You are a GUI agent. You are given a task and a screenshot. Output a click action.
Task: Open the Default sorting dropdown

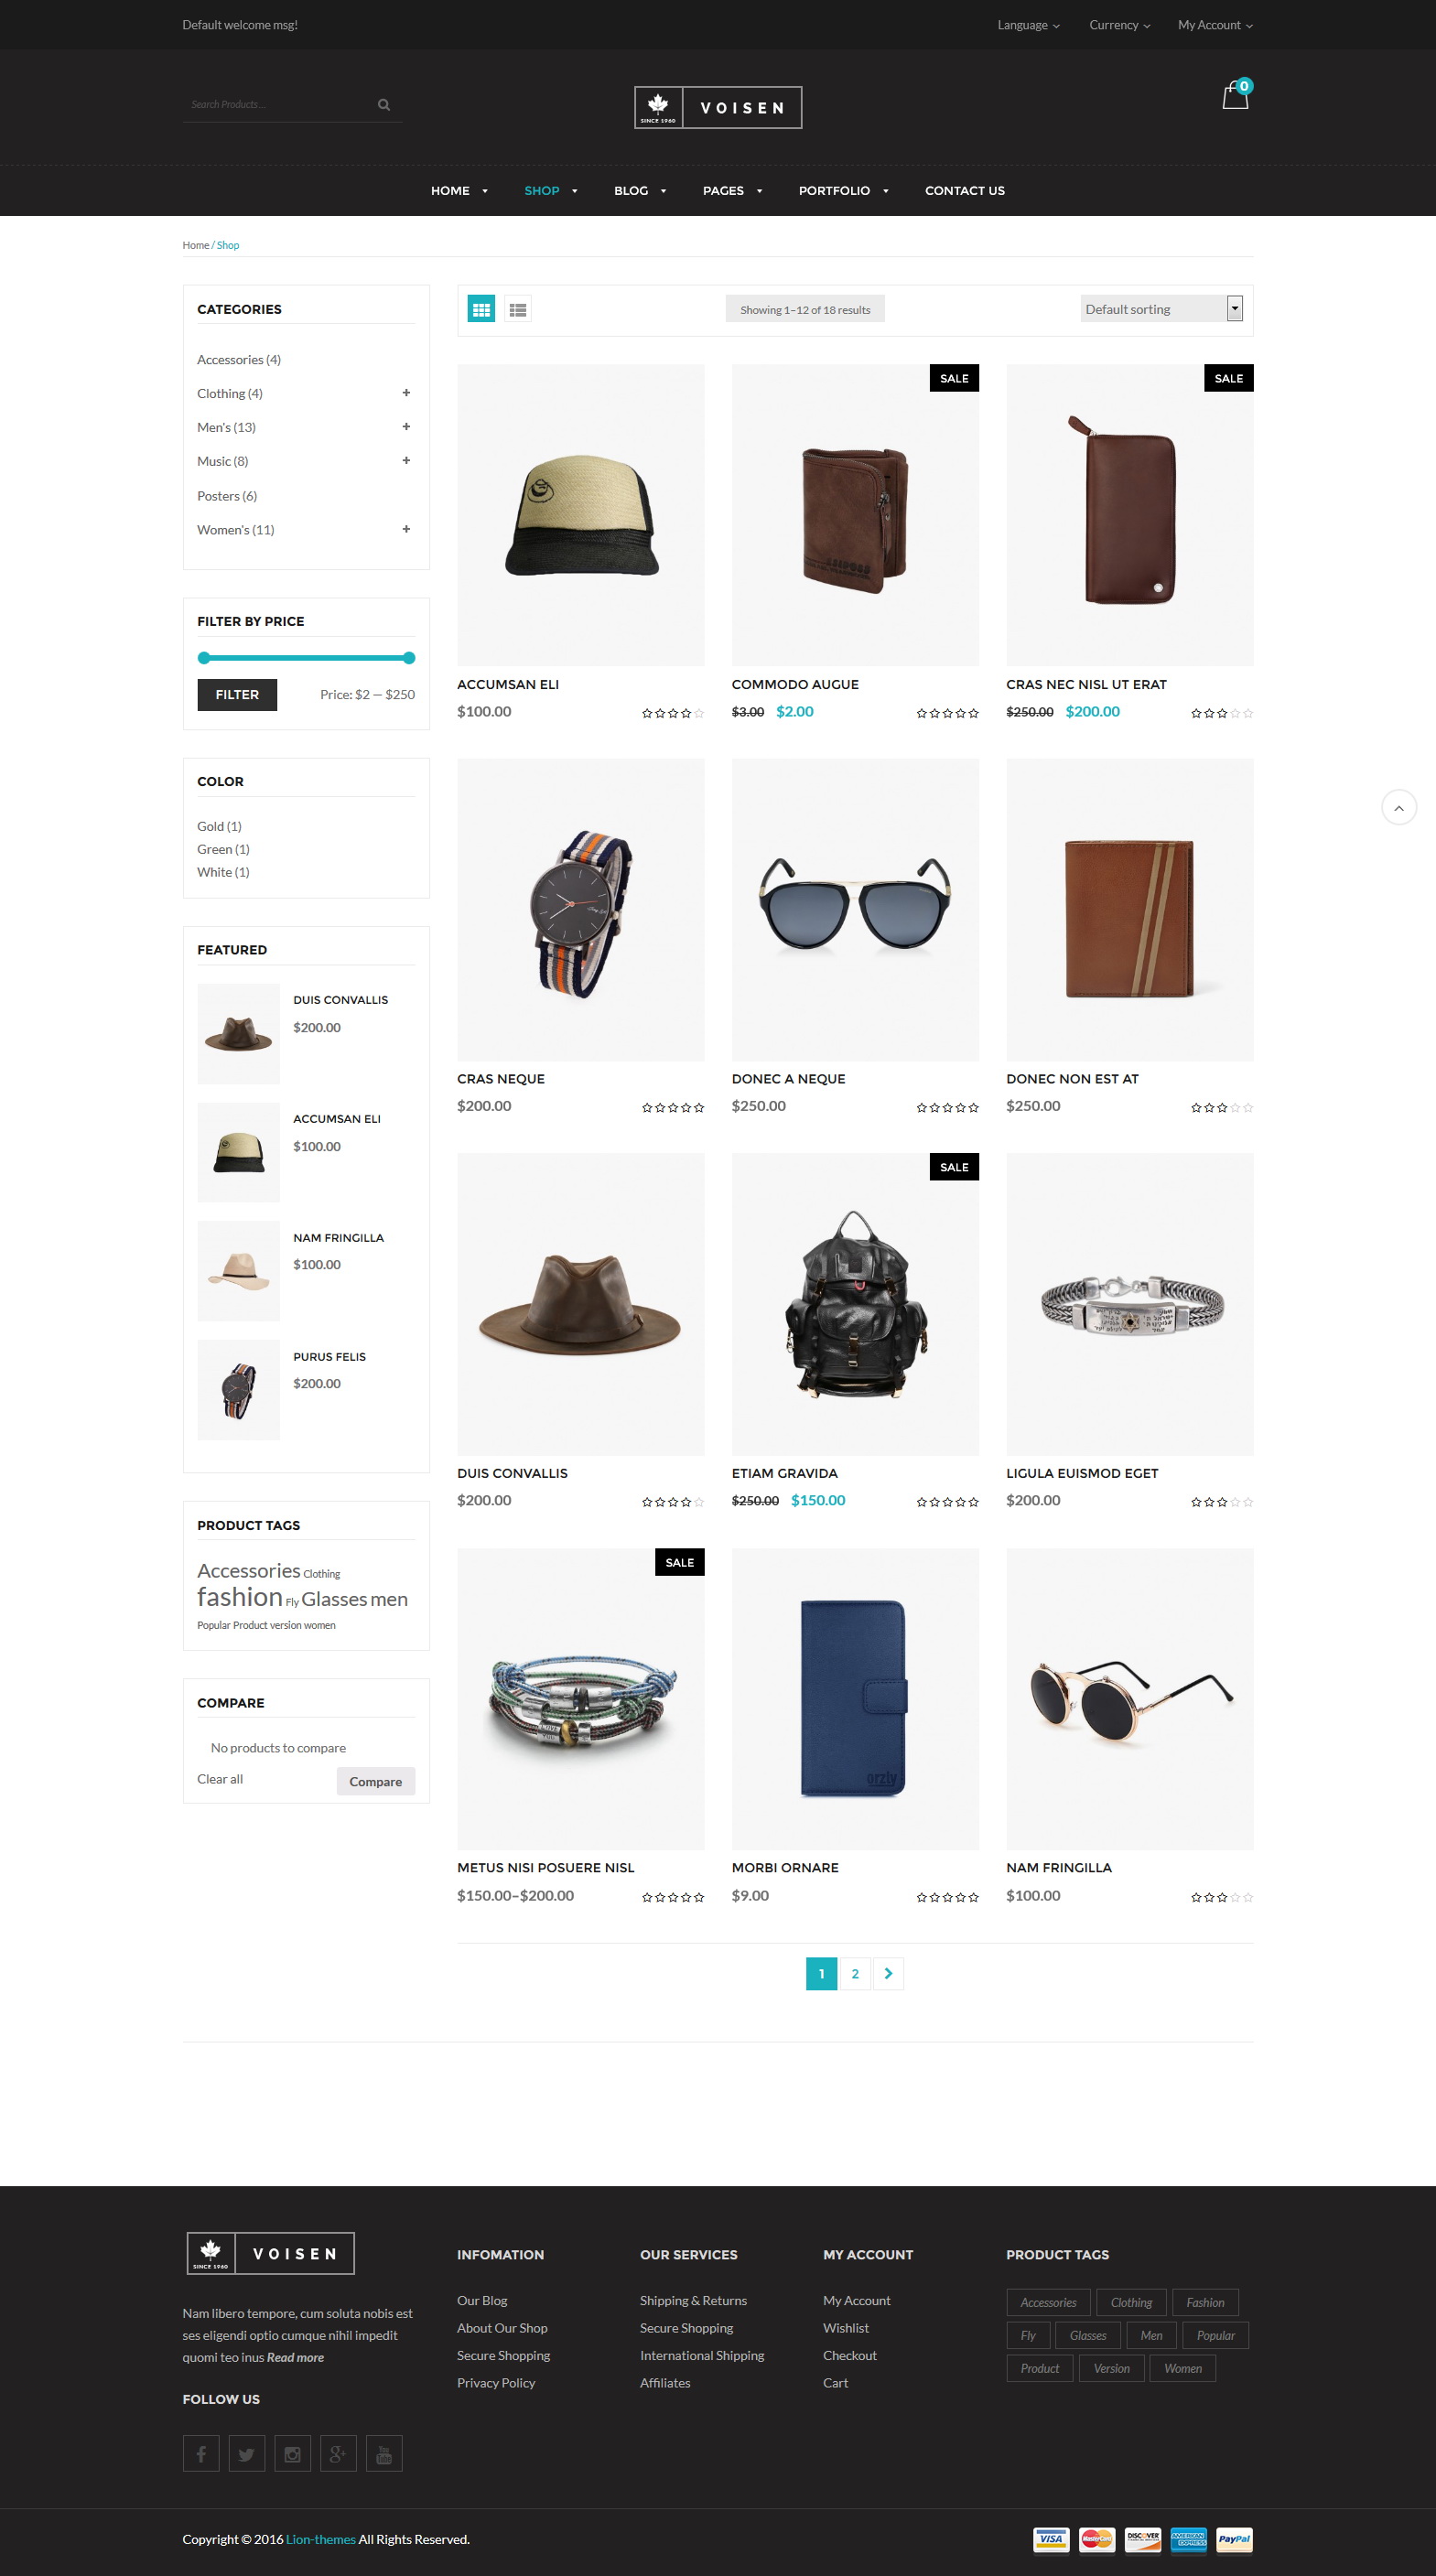(1161, 309)
